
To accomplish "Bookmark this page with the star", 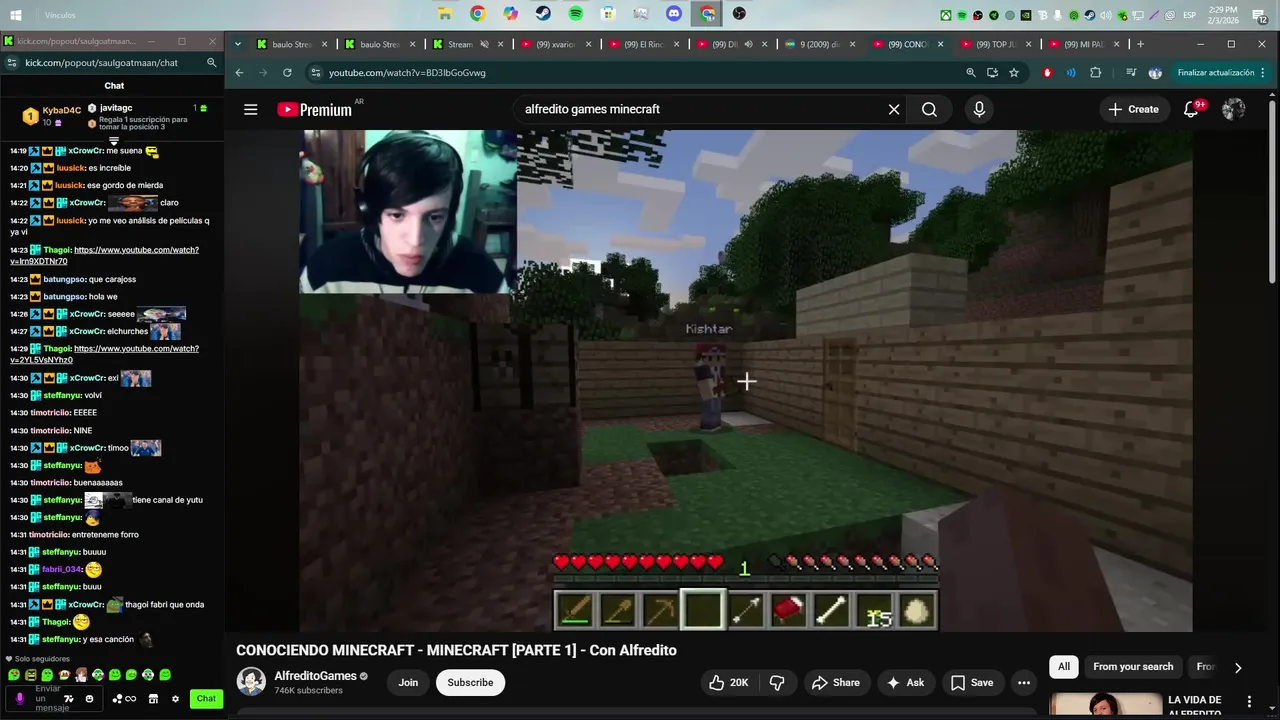I will 1014,73.
